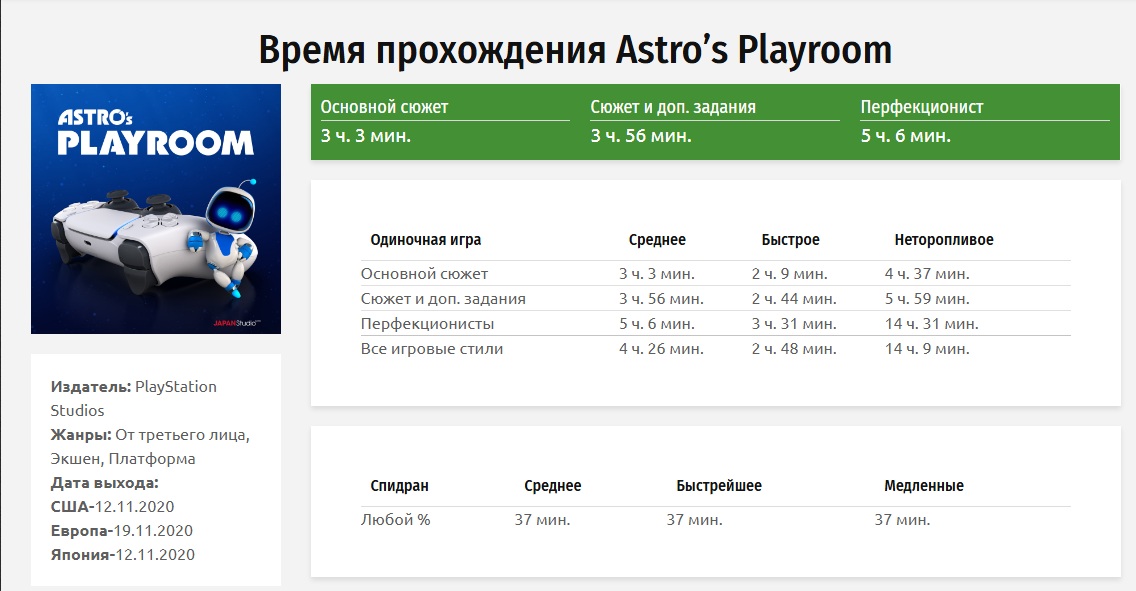The image size is (1136, 591).
Task: Click the 'Среднее' header in the single-player table
Action: point(657,240)
